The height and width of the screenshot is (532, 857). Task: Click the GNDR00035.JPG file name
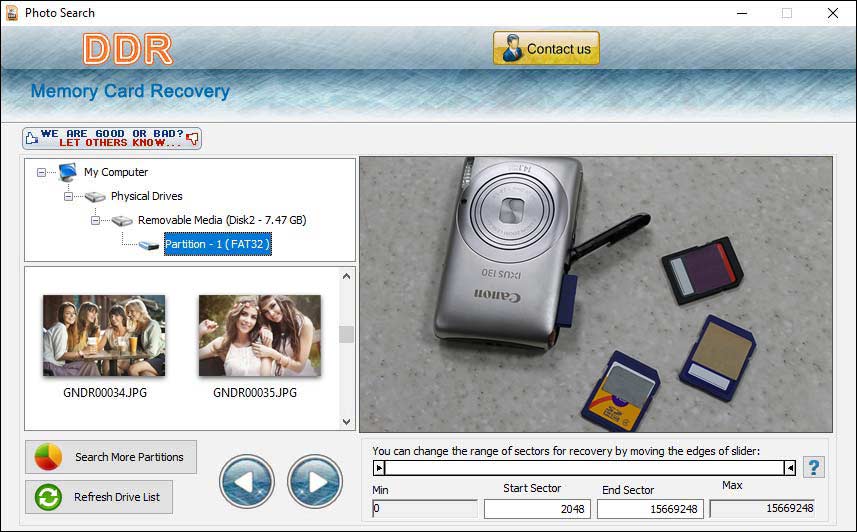[x=255, y=393]
